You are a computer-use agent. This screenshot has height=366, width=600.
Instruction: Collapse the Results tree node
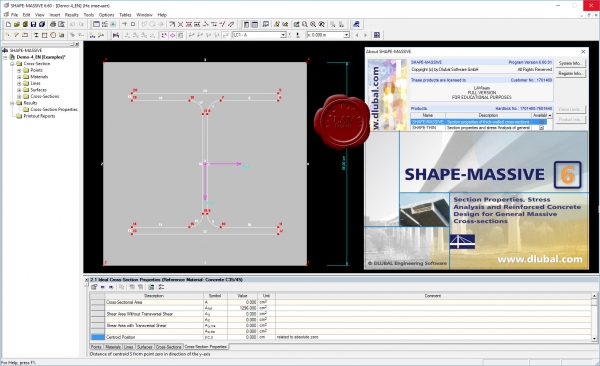point(12,103)
